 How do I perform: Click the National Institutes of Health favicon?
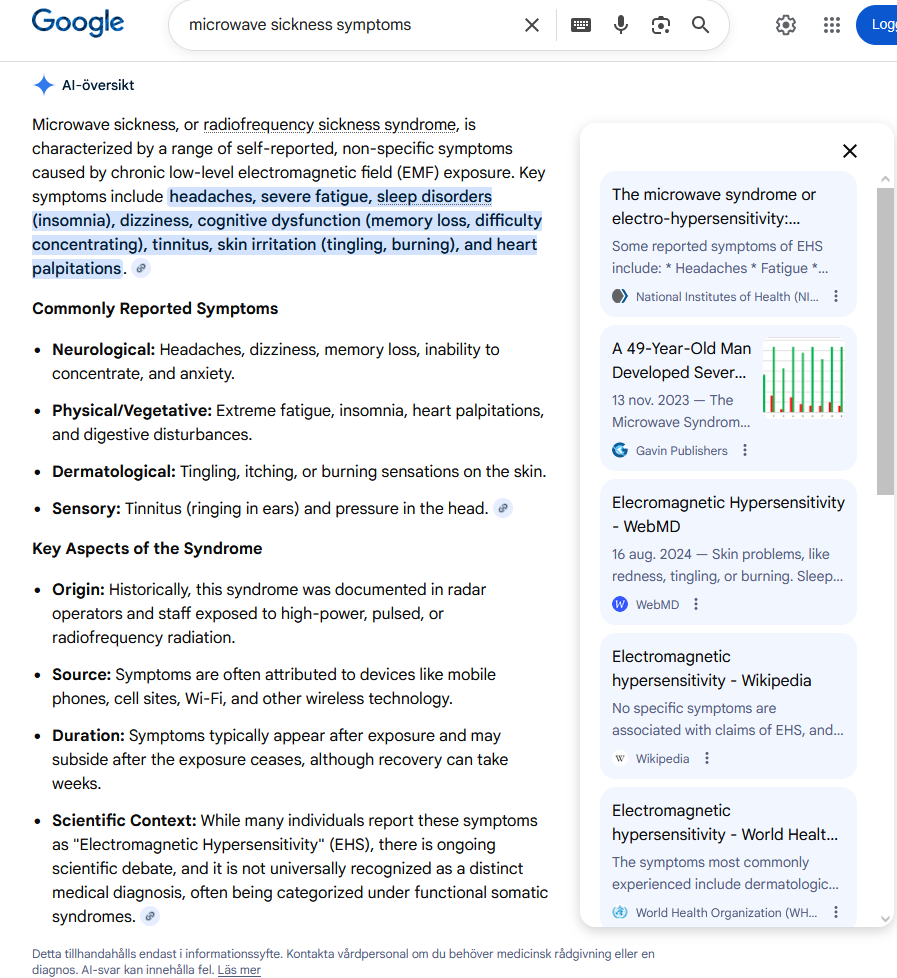coord(619,296)
